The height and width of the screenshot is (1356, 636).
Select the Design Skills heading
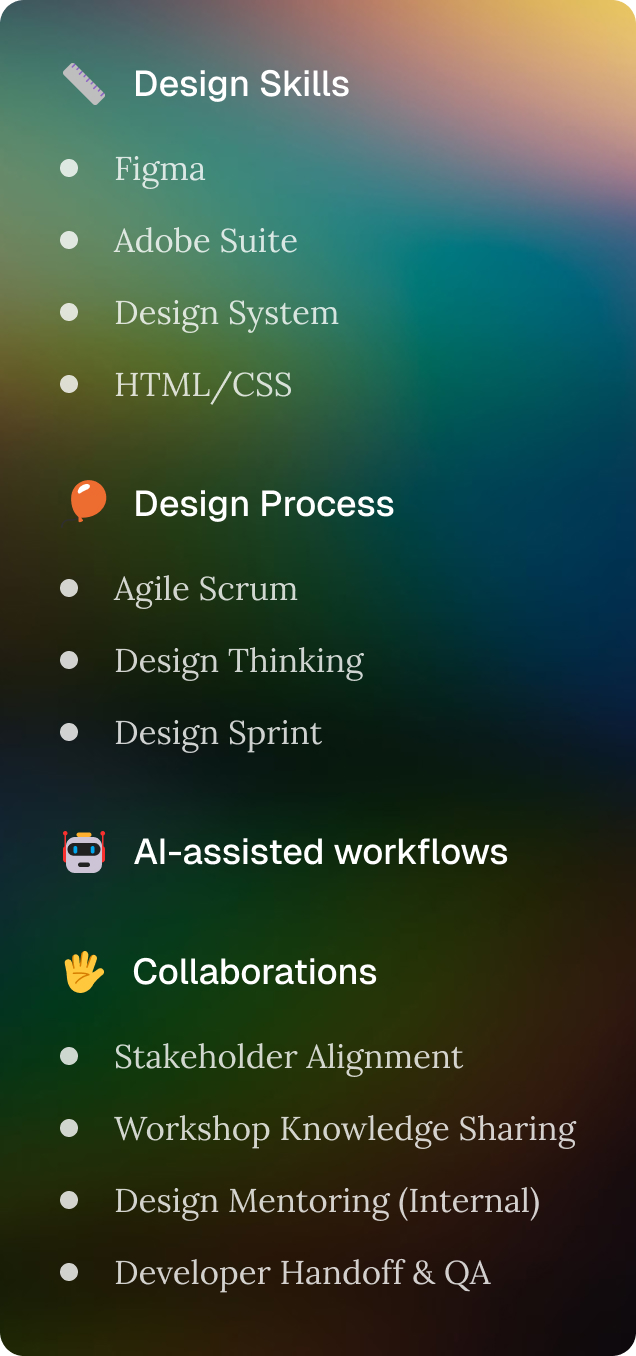pyautogui.click(x=241, y=84)
